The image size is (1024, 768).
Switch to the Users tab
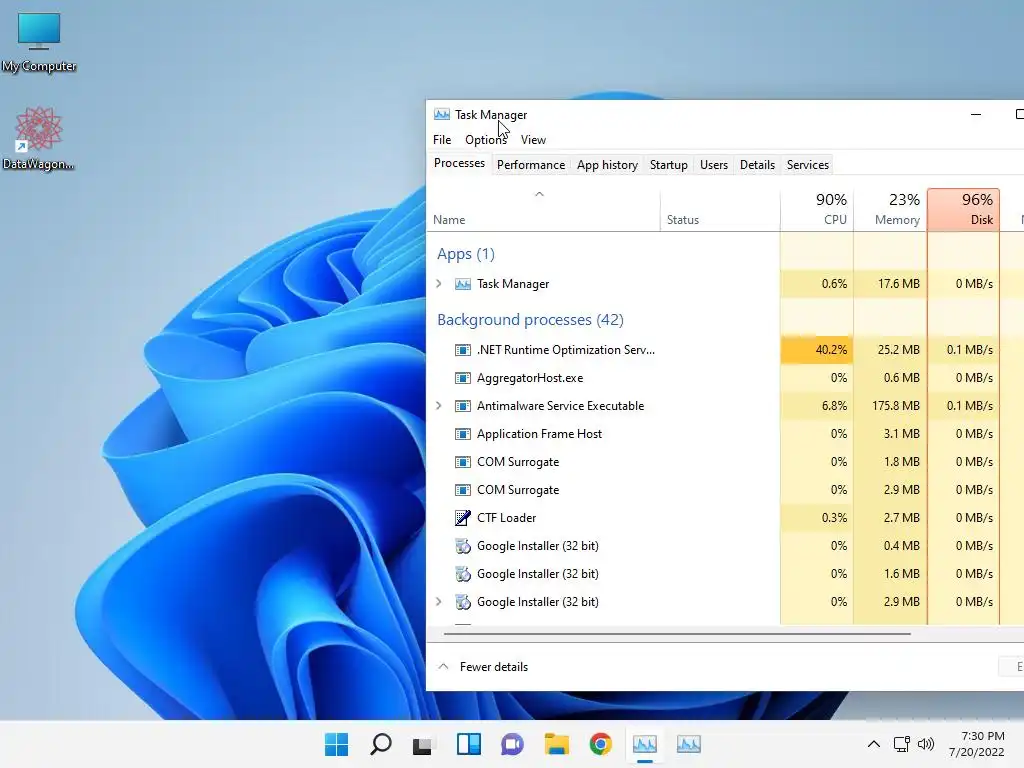[714, 165]
